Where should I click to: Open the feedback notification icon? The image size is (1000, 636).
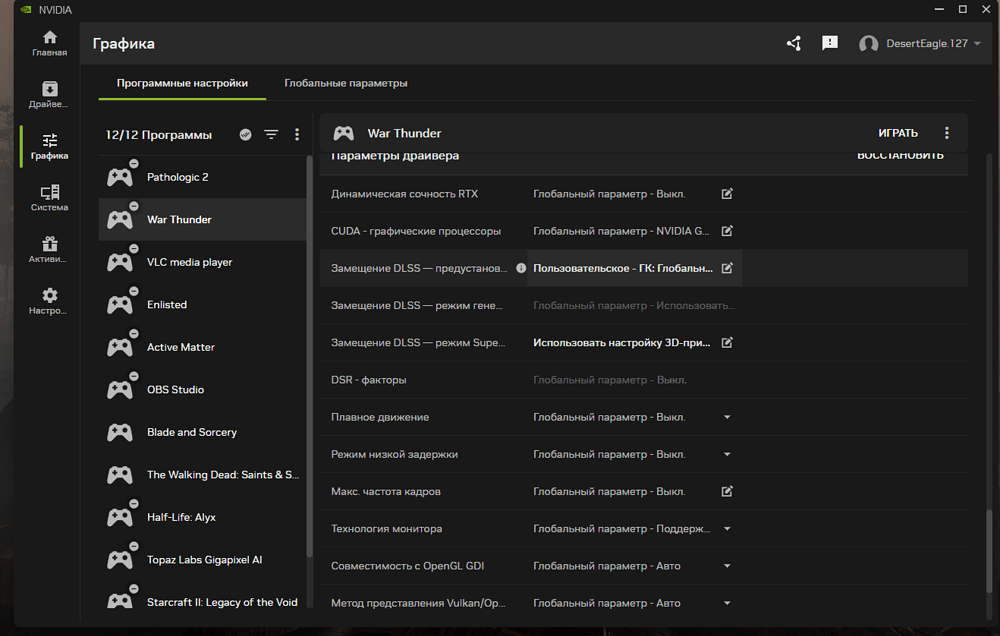tap(830, 43)
